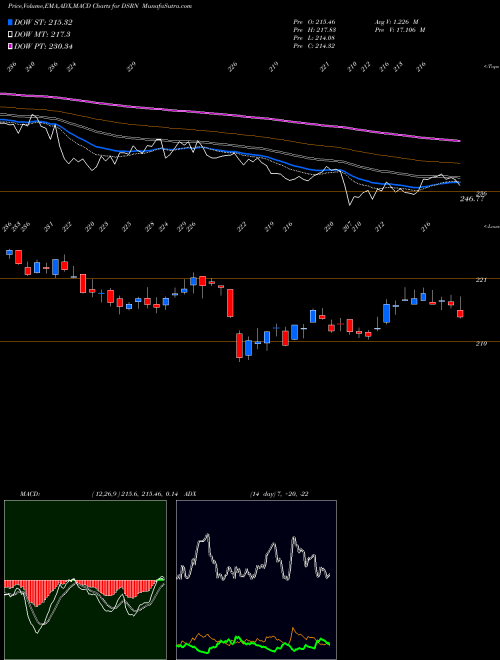The height and width of the screenshot is (660, 500).
Task: Click the MACD '(12,26,9) 215.6, 215.46, 0.14' values
Action: tap(135, 494)
